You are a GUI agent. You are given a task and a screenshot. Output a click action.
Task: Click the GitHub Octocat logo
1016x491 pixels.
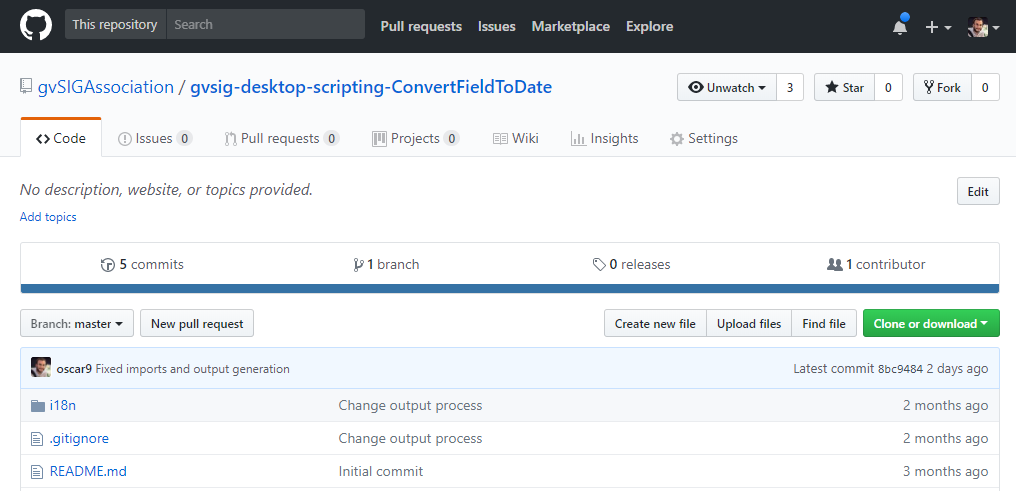(x=35, y=26)
